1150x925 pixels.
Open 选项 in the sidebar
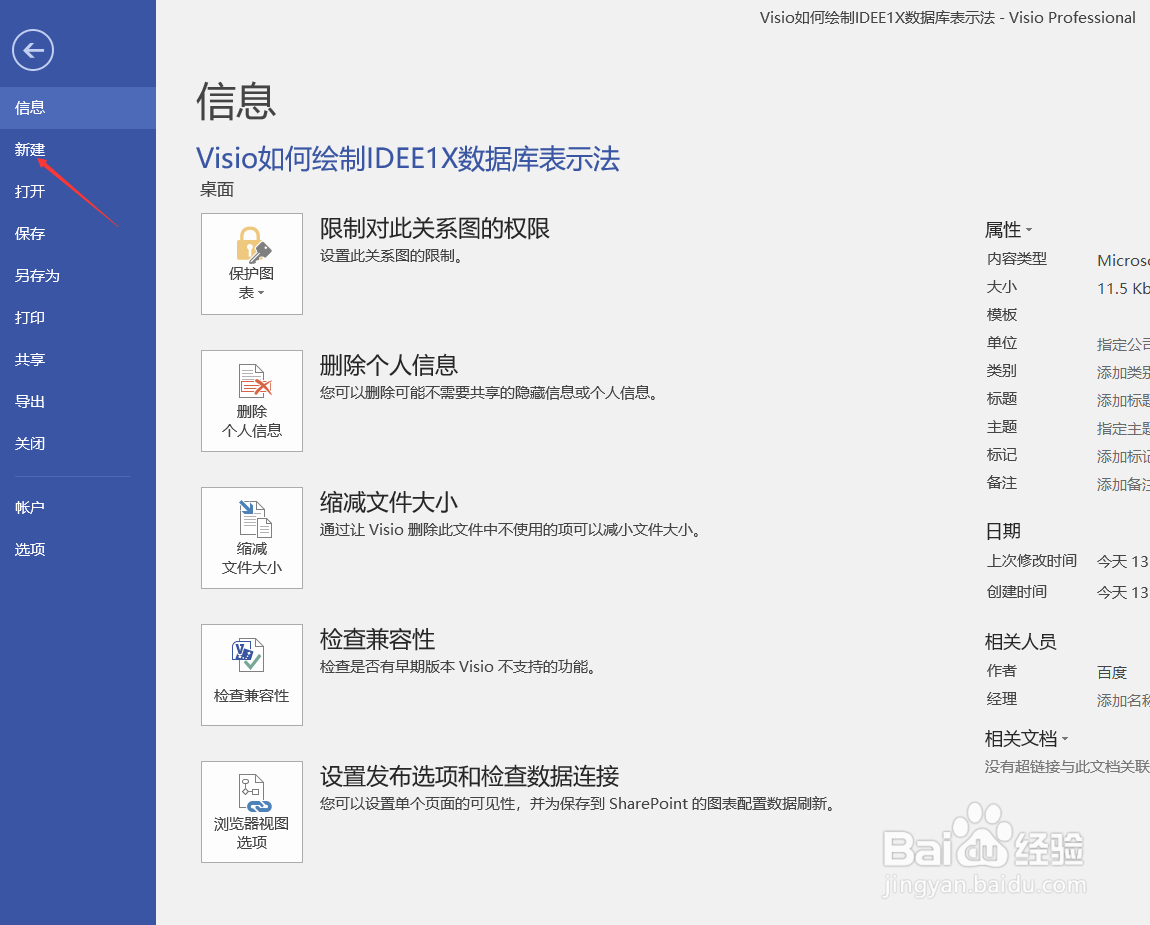[x=78, y=549]
